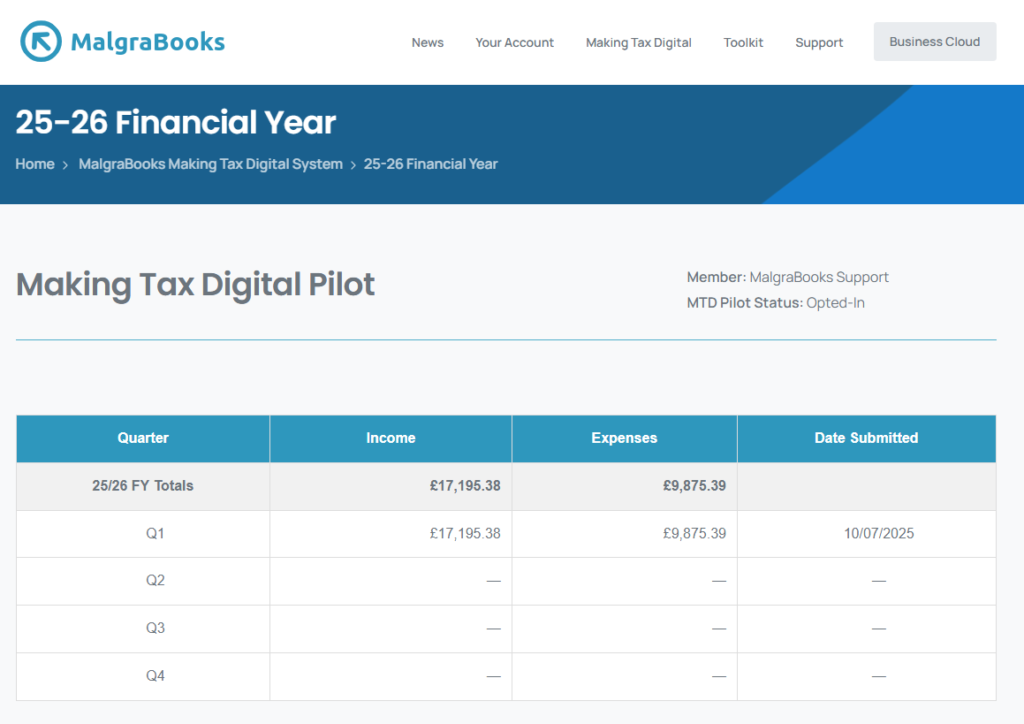This screenshot has width=1024, height=724.
Task: Click the Q1 submission date 10/07/2025
Action: 878,533
